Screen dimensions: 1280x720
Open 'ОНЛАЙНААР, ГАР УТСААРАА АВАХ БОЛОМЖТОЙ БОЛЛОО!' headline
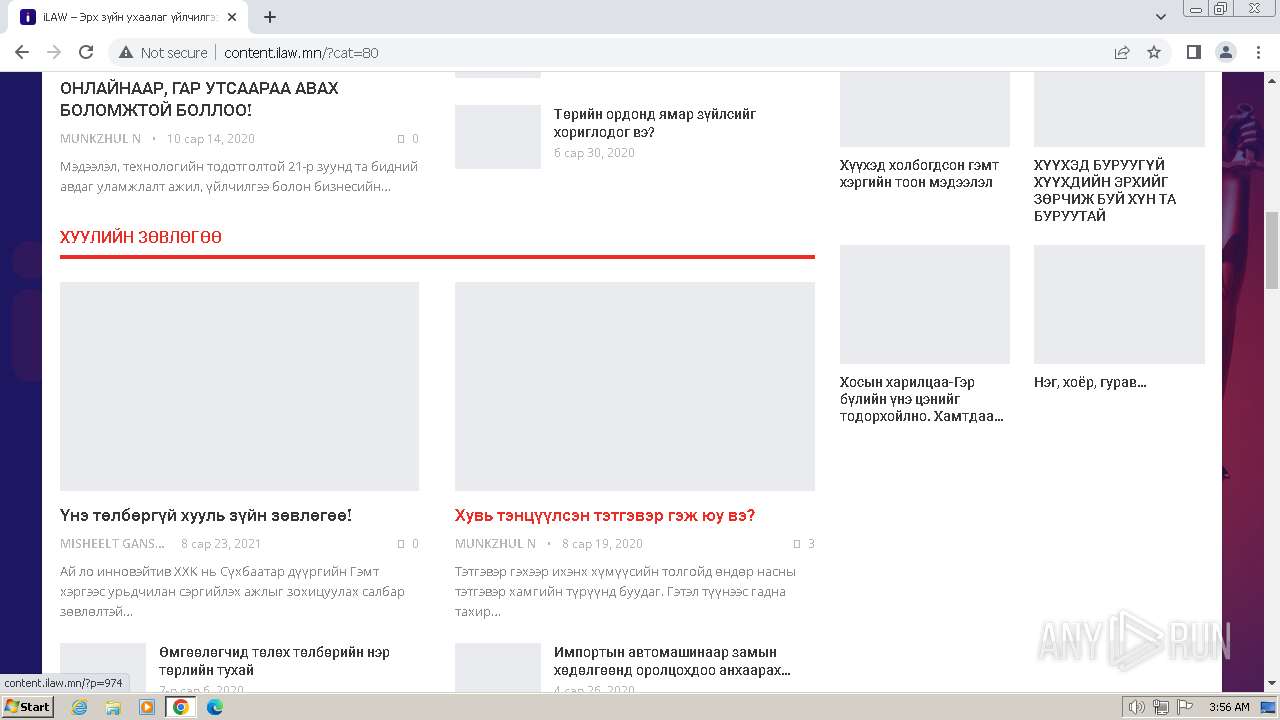coord(199,99)
